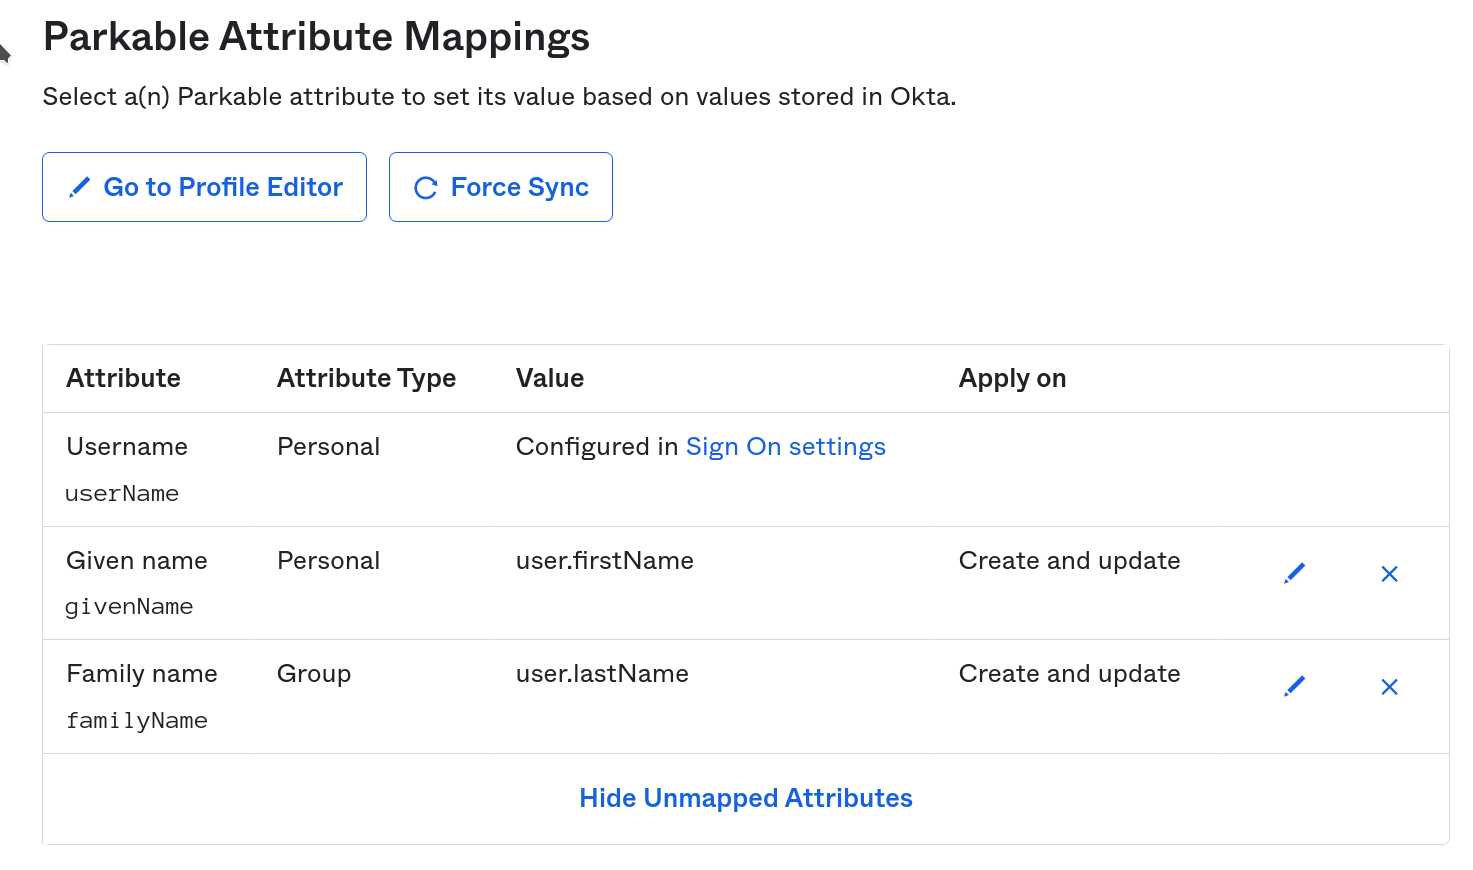The image size is (1473, 870).
Task: Select the Attribute column header
Action: pyautogui.click(x=123, y=378)
